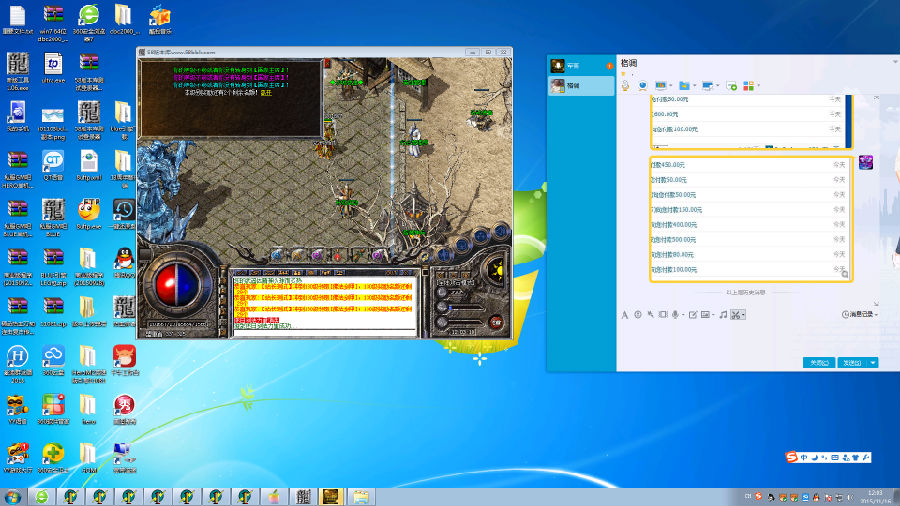This screenshot has height=506, width=900.
Task: Expand the remote desktop dropdown arrow in QQ
Action: click(717, 86)
